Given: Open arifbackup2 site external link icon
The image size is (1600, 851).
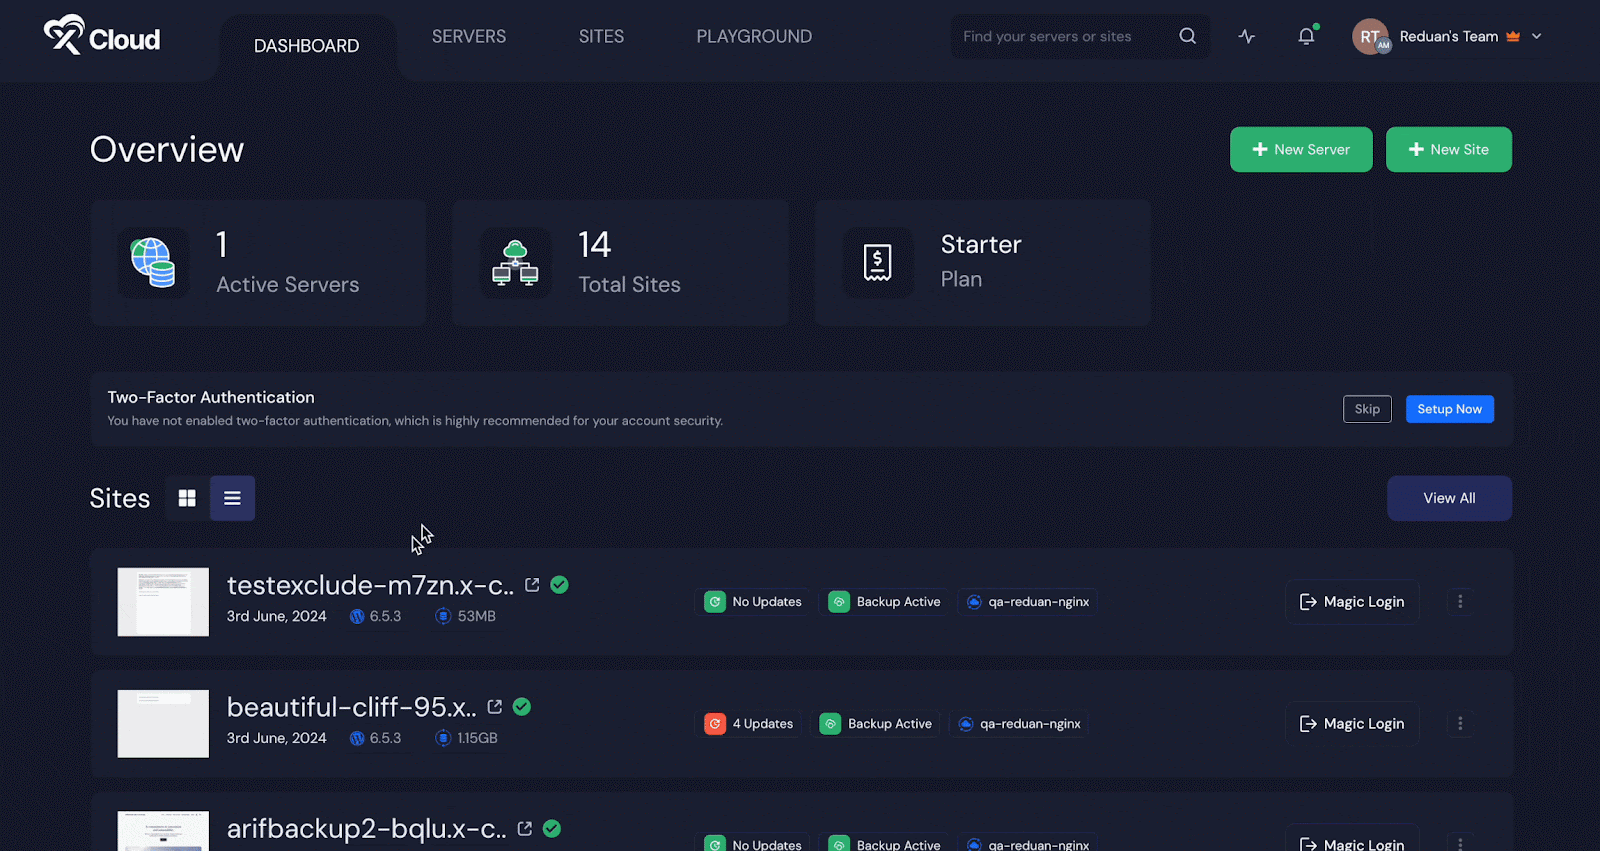Looking at the screenshot, I should coord(524,829).
